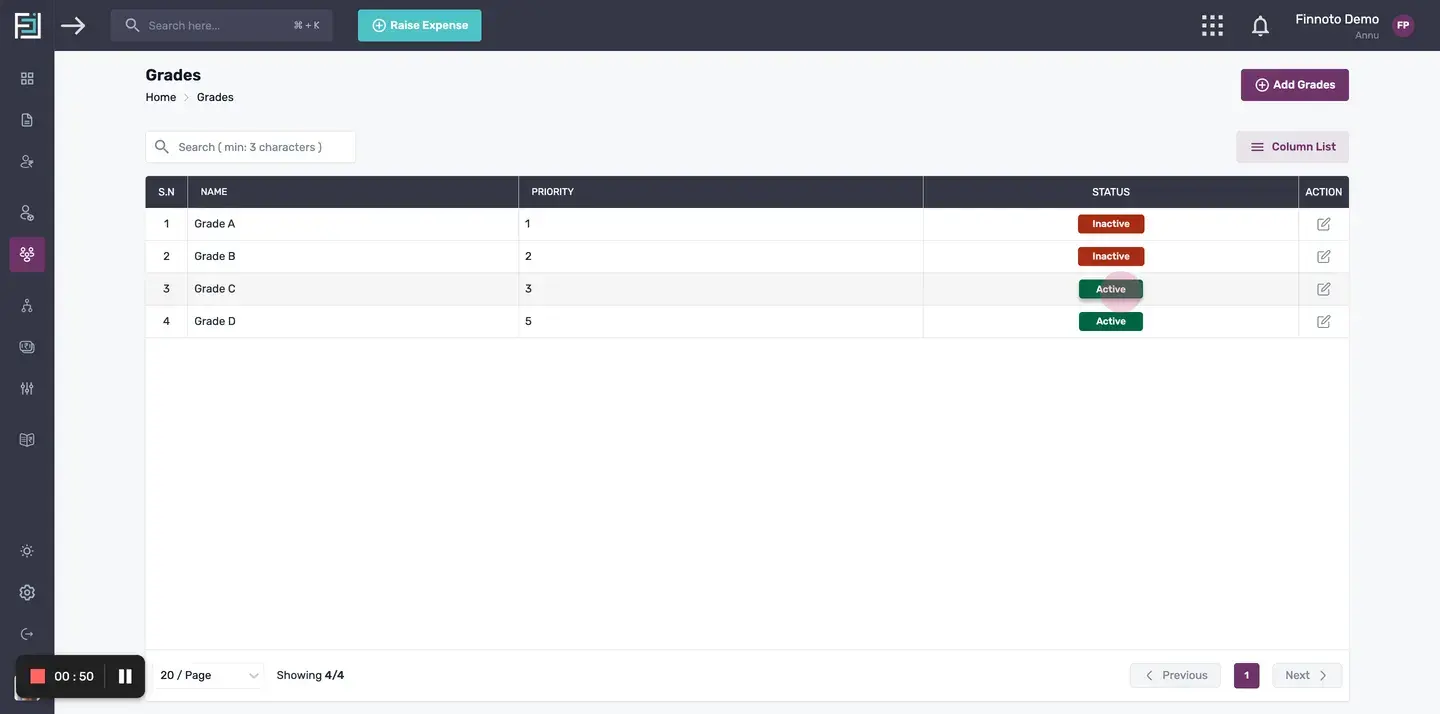Click Finnoto Demo account name
Image resolution: width=1440 pixels, height=714 pixels.
click(1337, 19)
